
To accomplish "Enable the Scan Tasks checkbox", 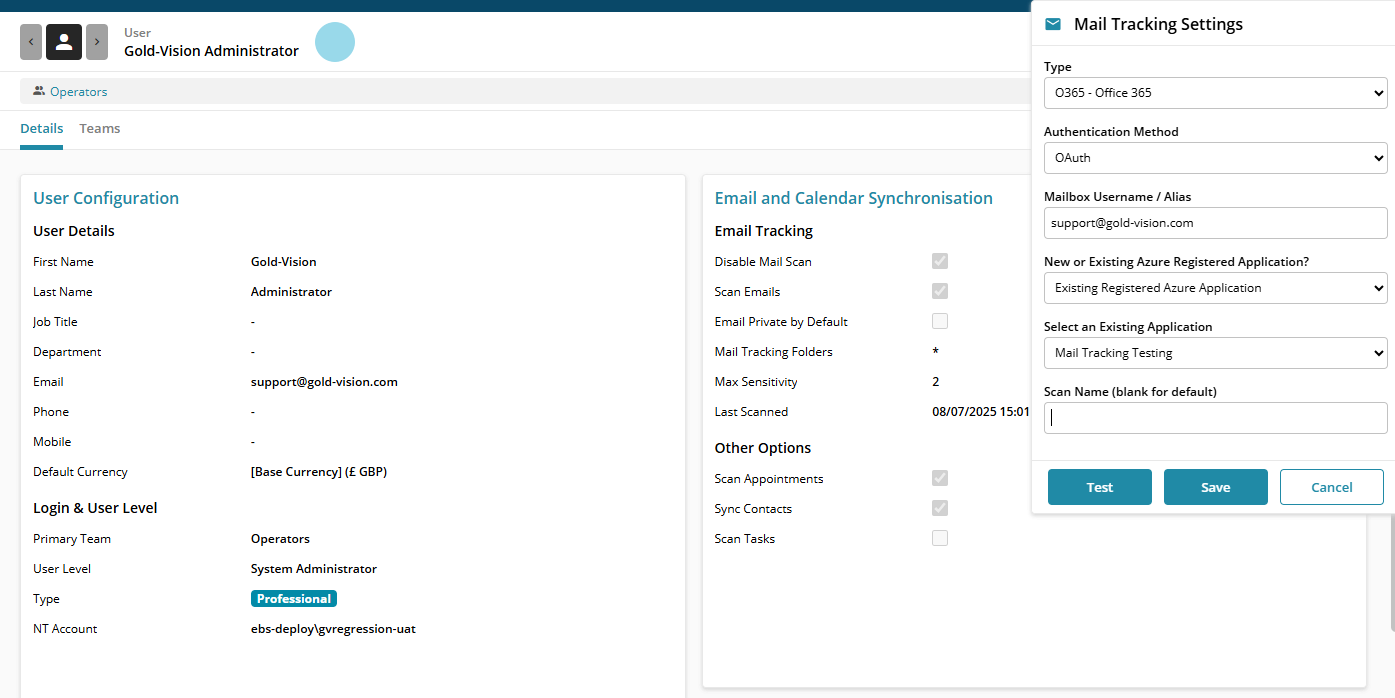I will (x=940, y=538).
